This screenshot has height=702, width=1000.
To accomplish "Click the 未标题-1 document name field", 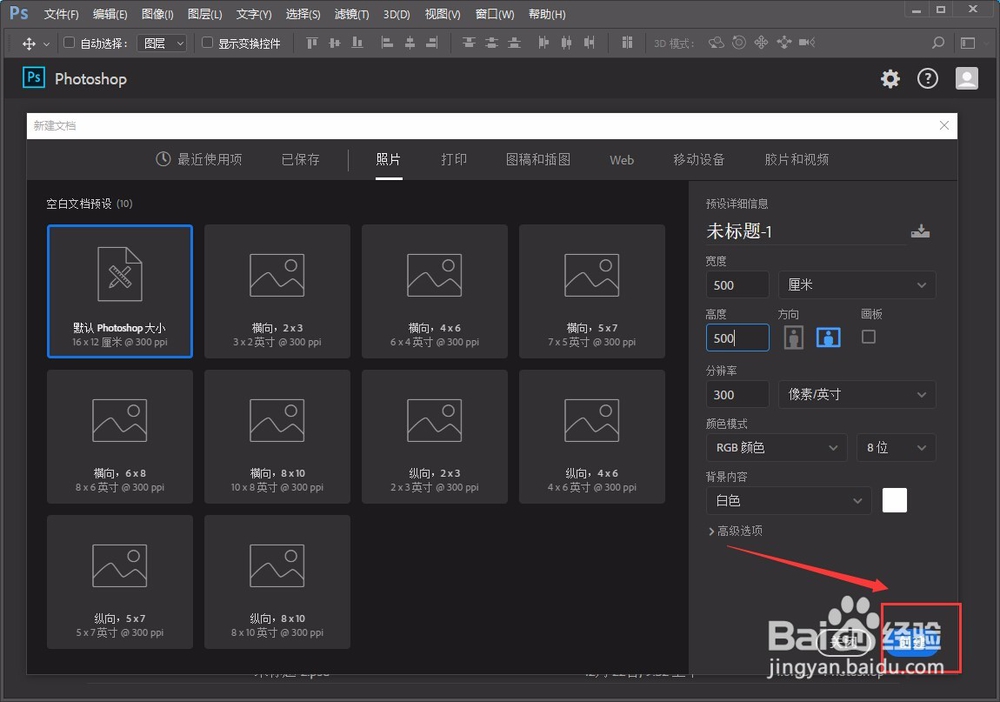I will coord(805,231).
